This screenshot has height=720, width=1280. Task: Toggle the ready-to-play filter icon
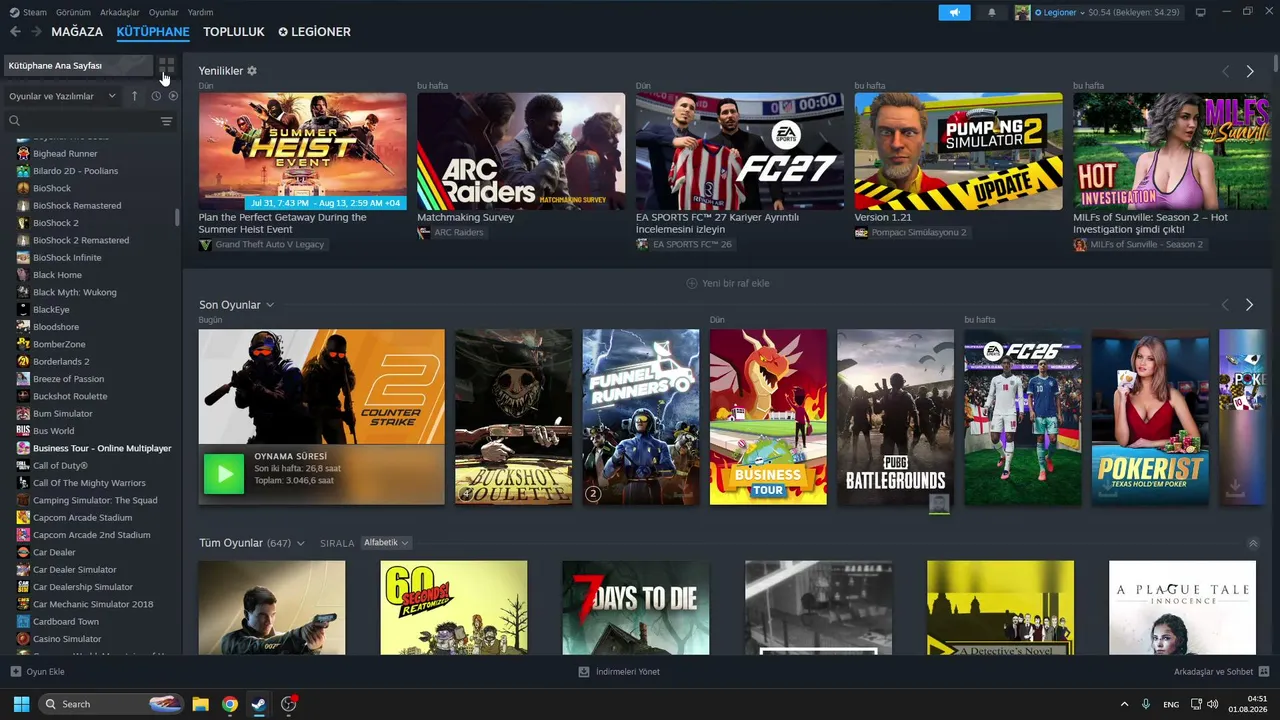coord(173,96)
